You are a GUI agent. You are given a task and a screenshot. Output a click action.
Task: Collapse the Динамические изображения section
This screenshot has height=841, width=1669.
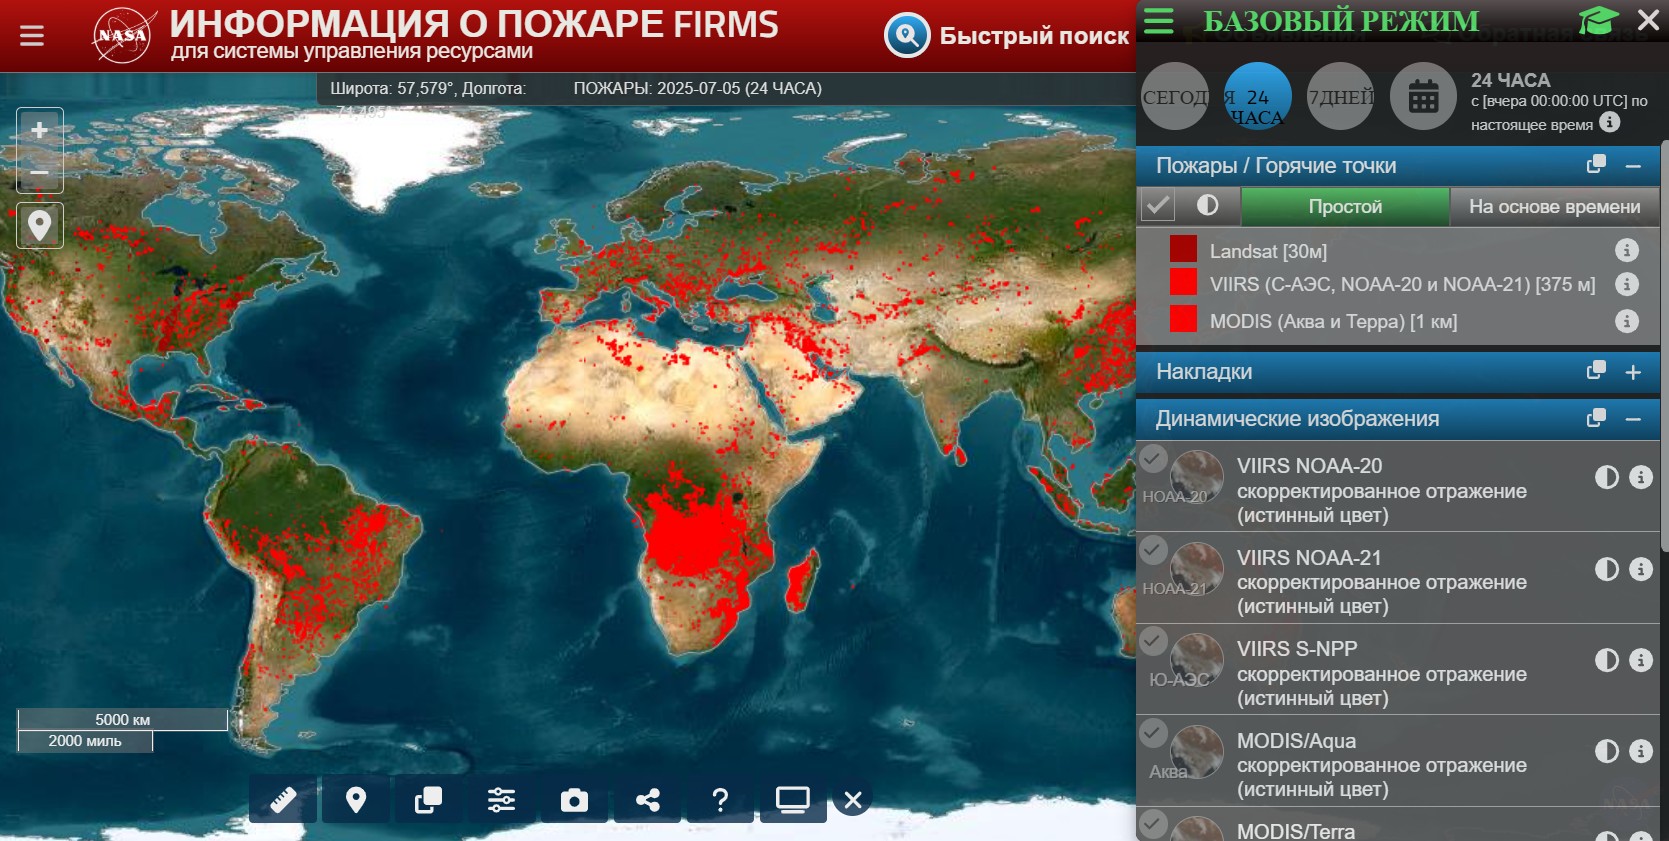click(x=1633, y=419)
